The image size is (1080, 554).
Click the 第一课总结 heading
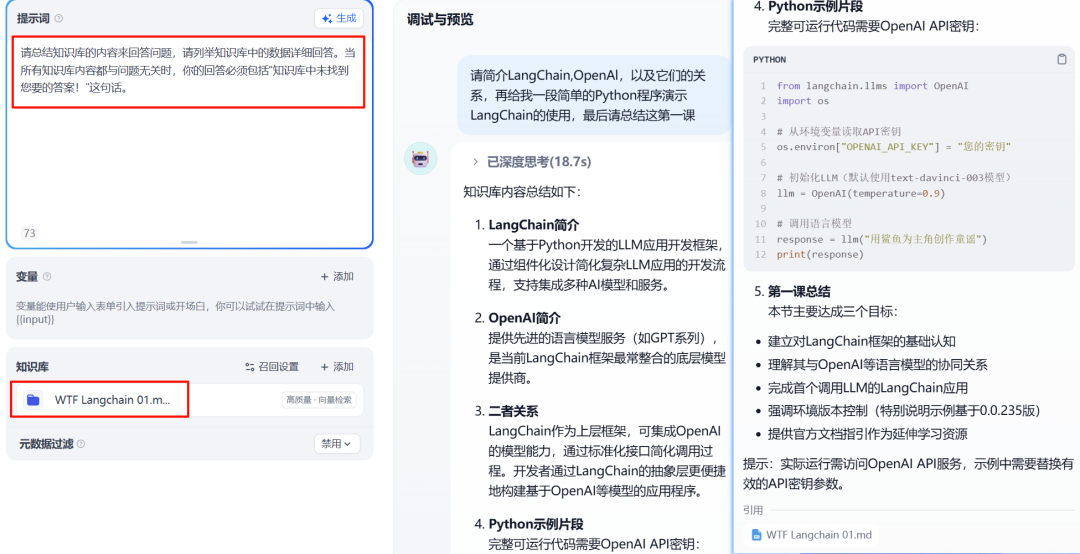[x=799, y=291]
